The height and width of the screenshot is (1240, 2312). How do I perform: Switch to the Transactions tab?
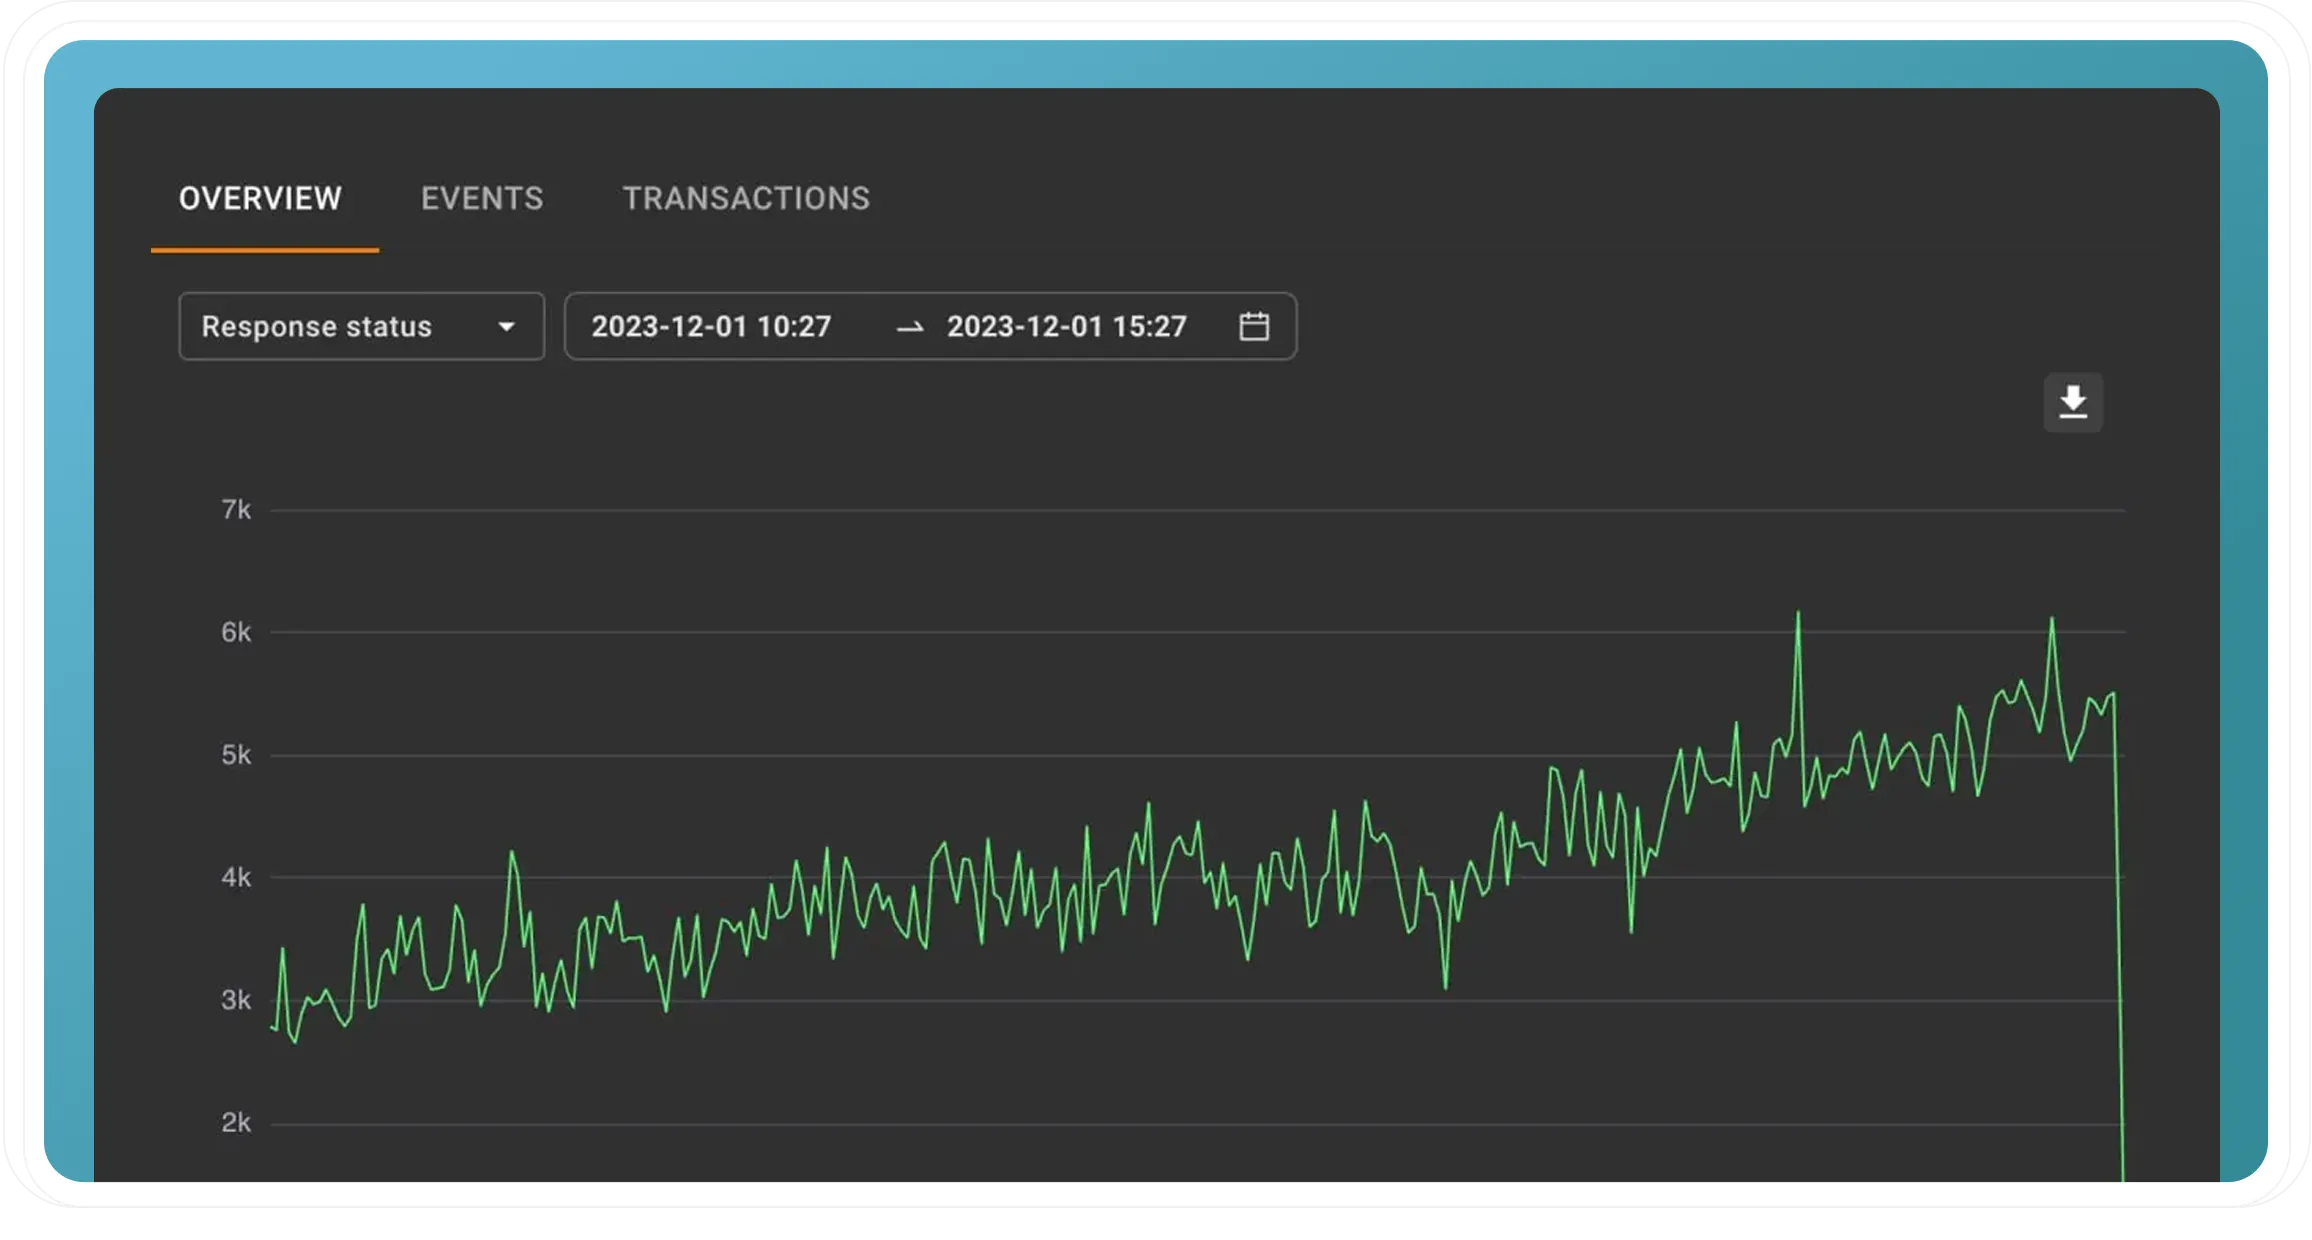tap(746, 199)
